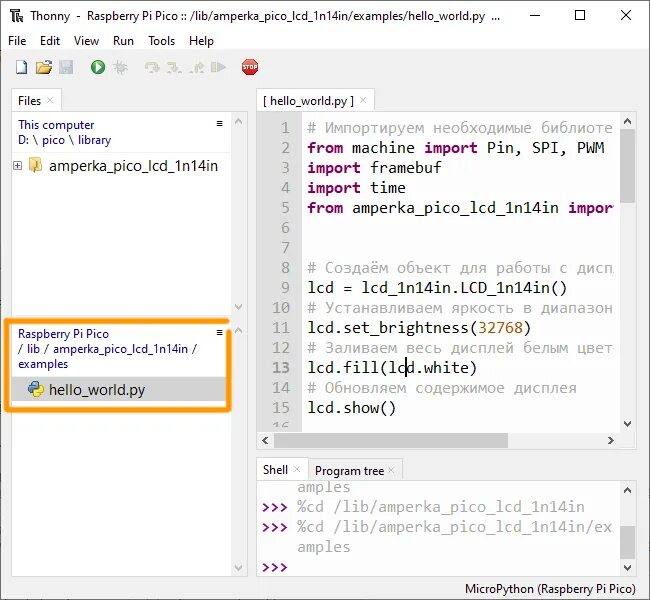Open the File menu
This screenshot has height=600, width=650.
coord(17,41)
